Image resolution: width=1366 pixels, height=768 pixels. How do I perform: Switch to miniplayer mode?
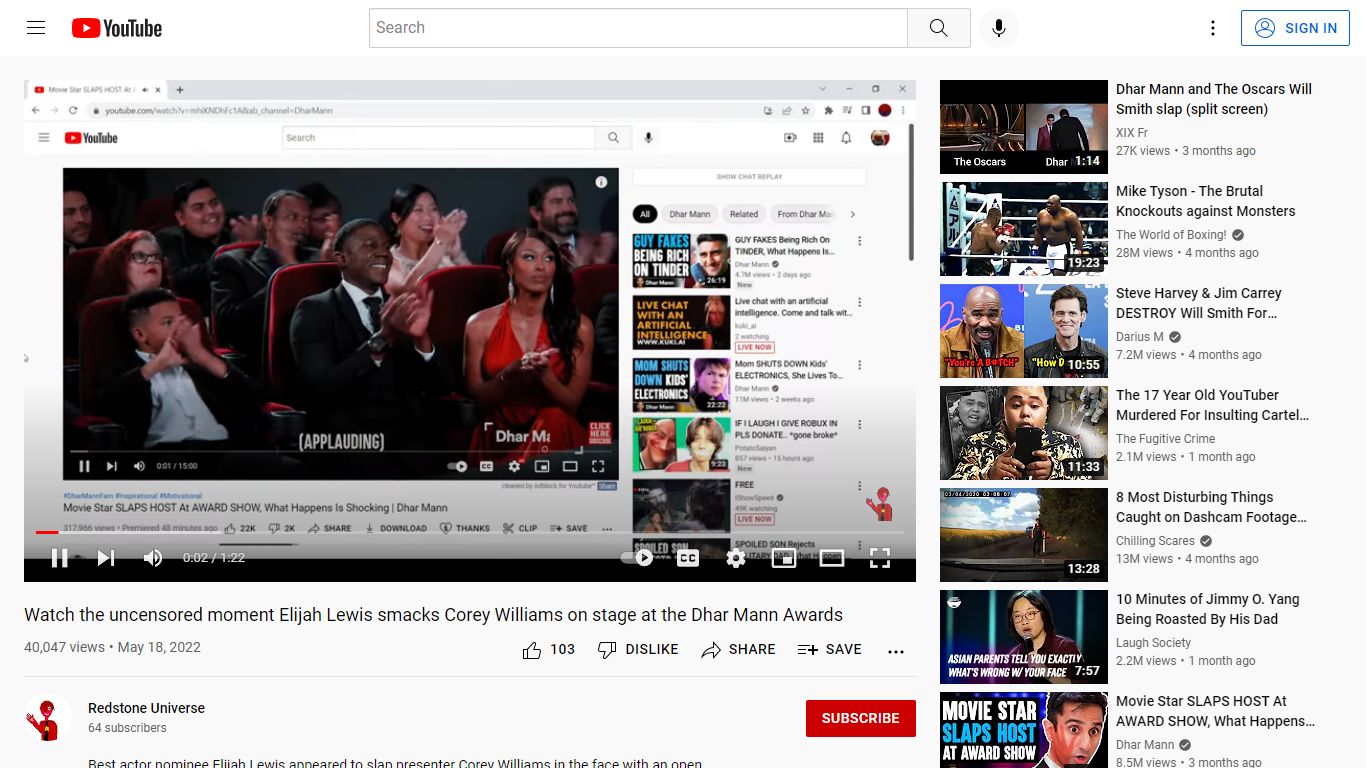tap(784, 558)
